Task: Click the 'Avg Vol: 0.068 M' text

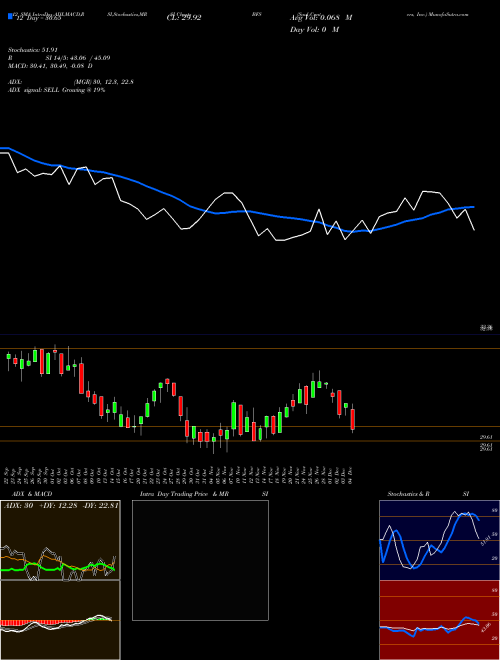Action: pos(321,18)
